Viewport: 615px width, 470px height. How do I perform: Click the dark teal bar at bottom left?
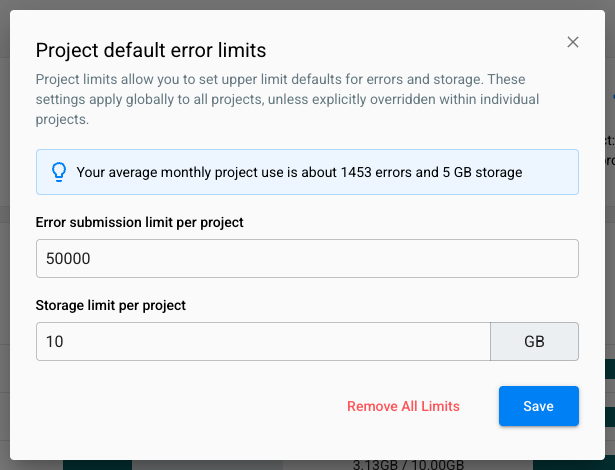click(97, 465)
